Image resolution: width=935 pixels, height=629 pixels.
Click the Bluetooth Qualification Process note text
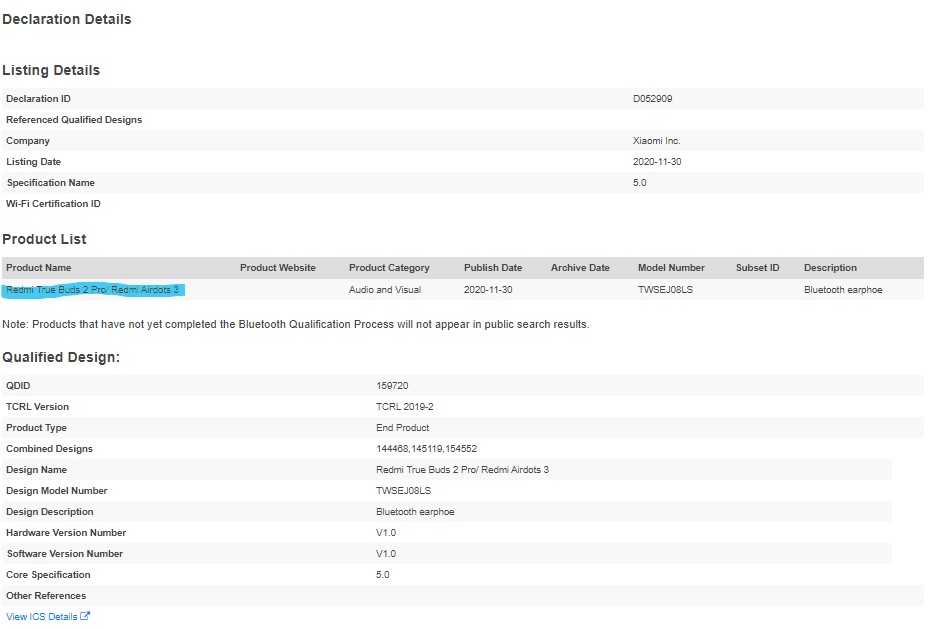(296, 324)
